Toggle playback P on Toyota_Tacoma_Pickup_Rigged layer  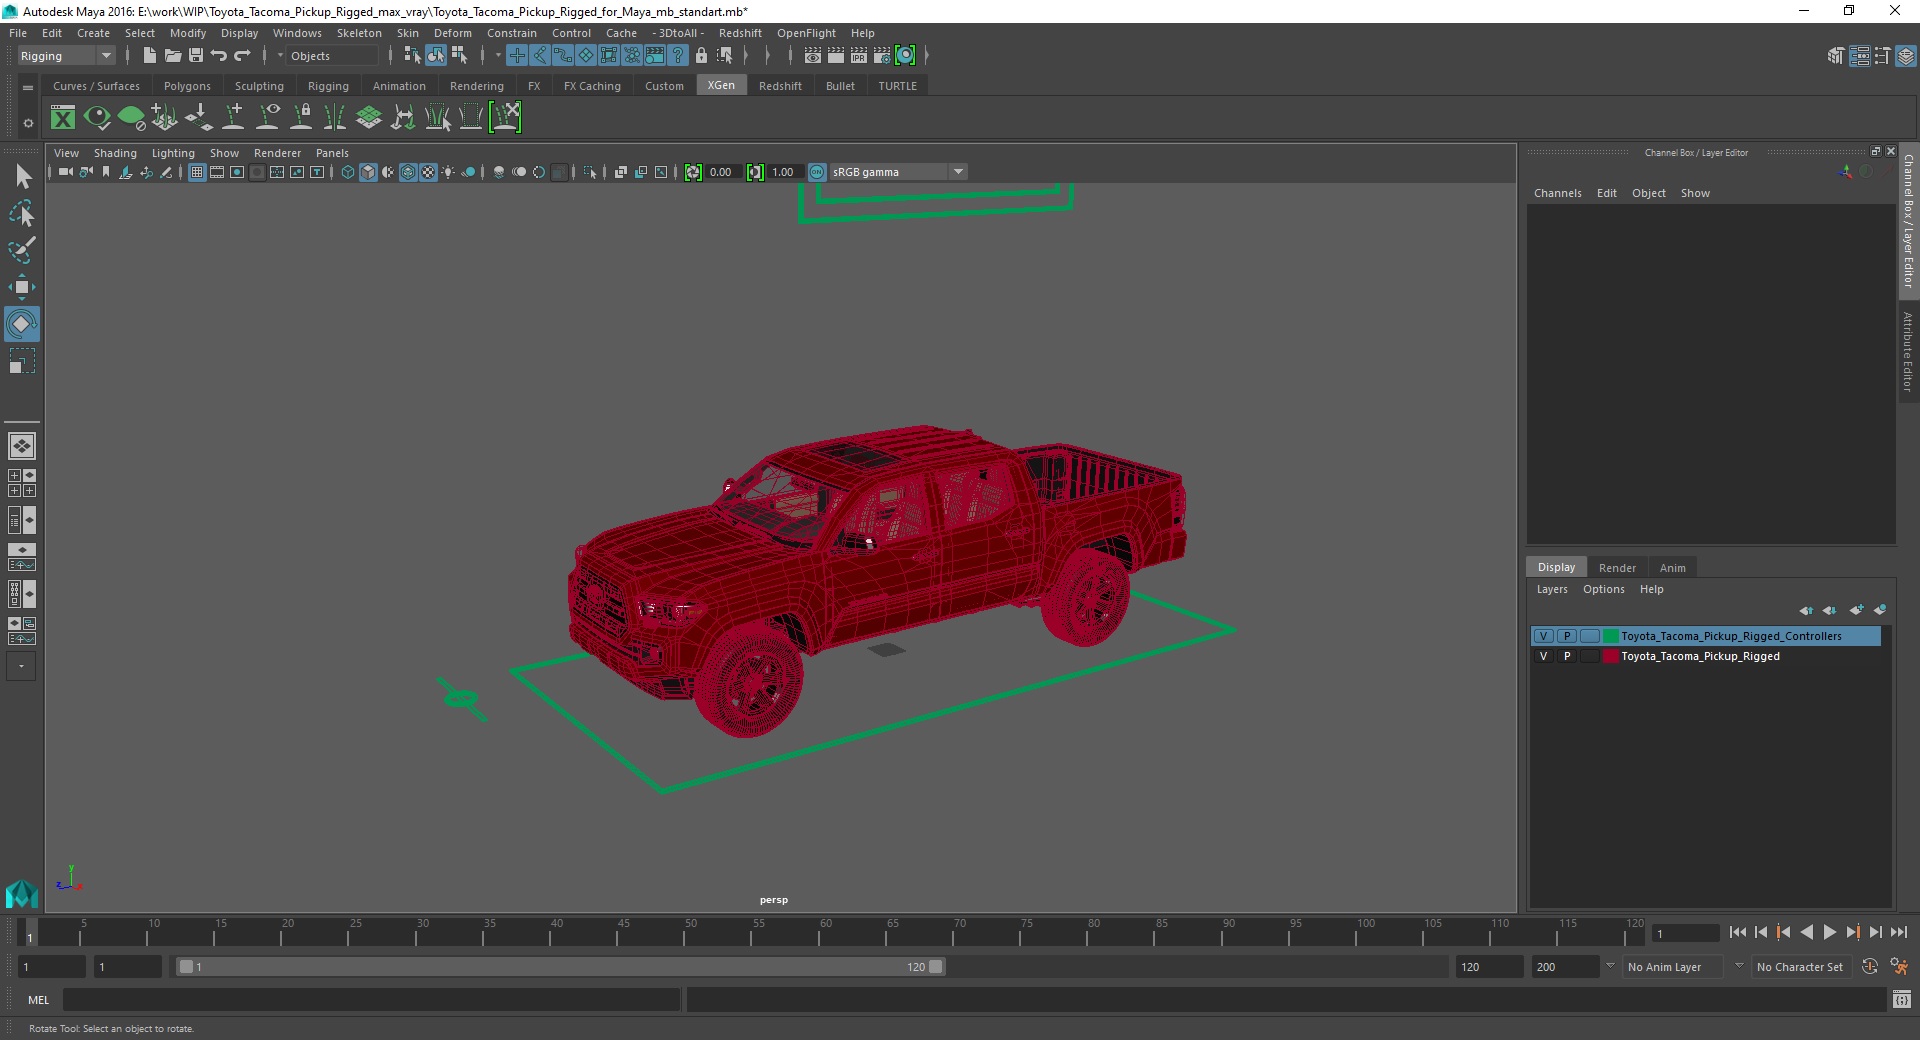1567,656
